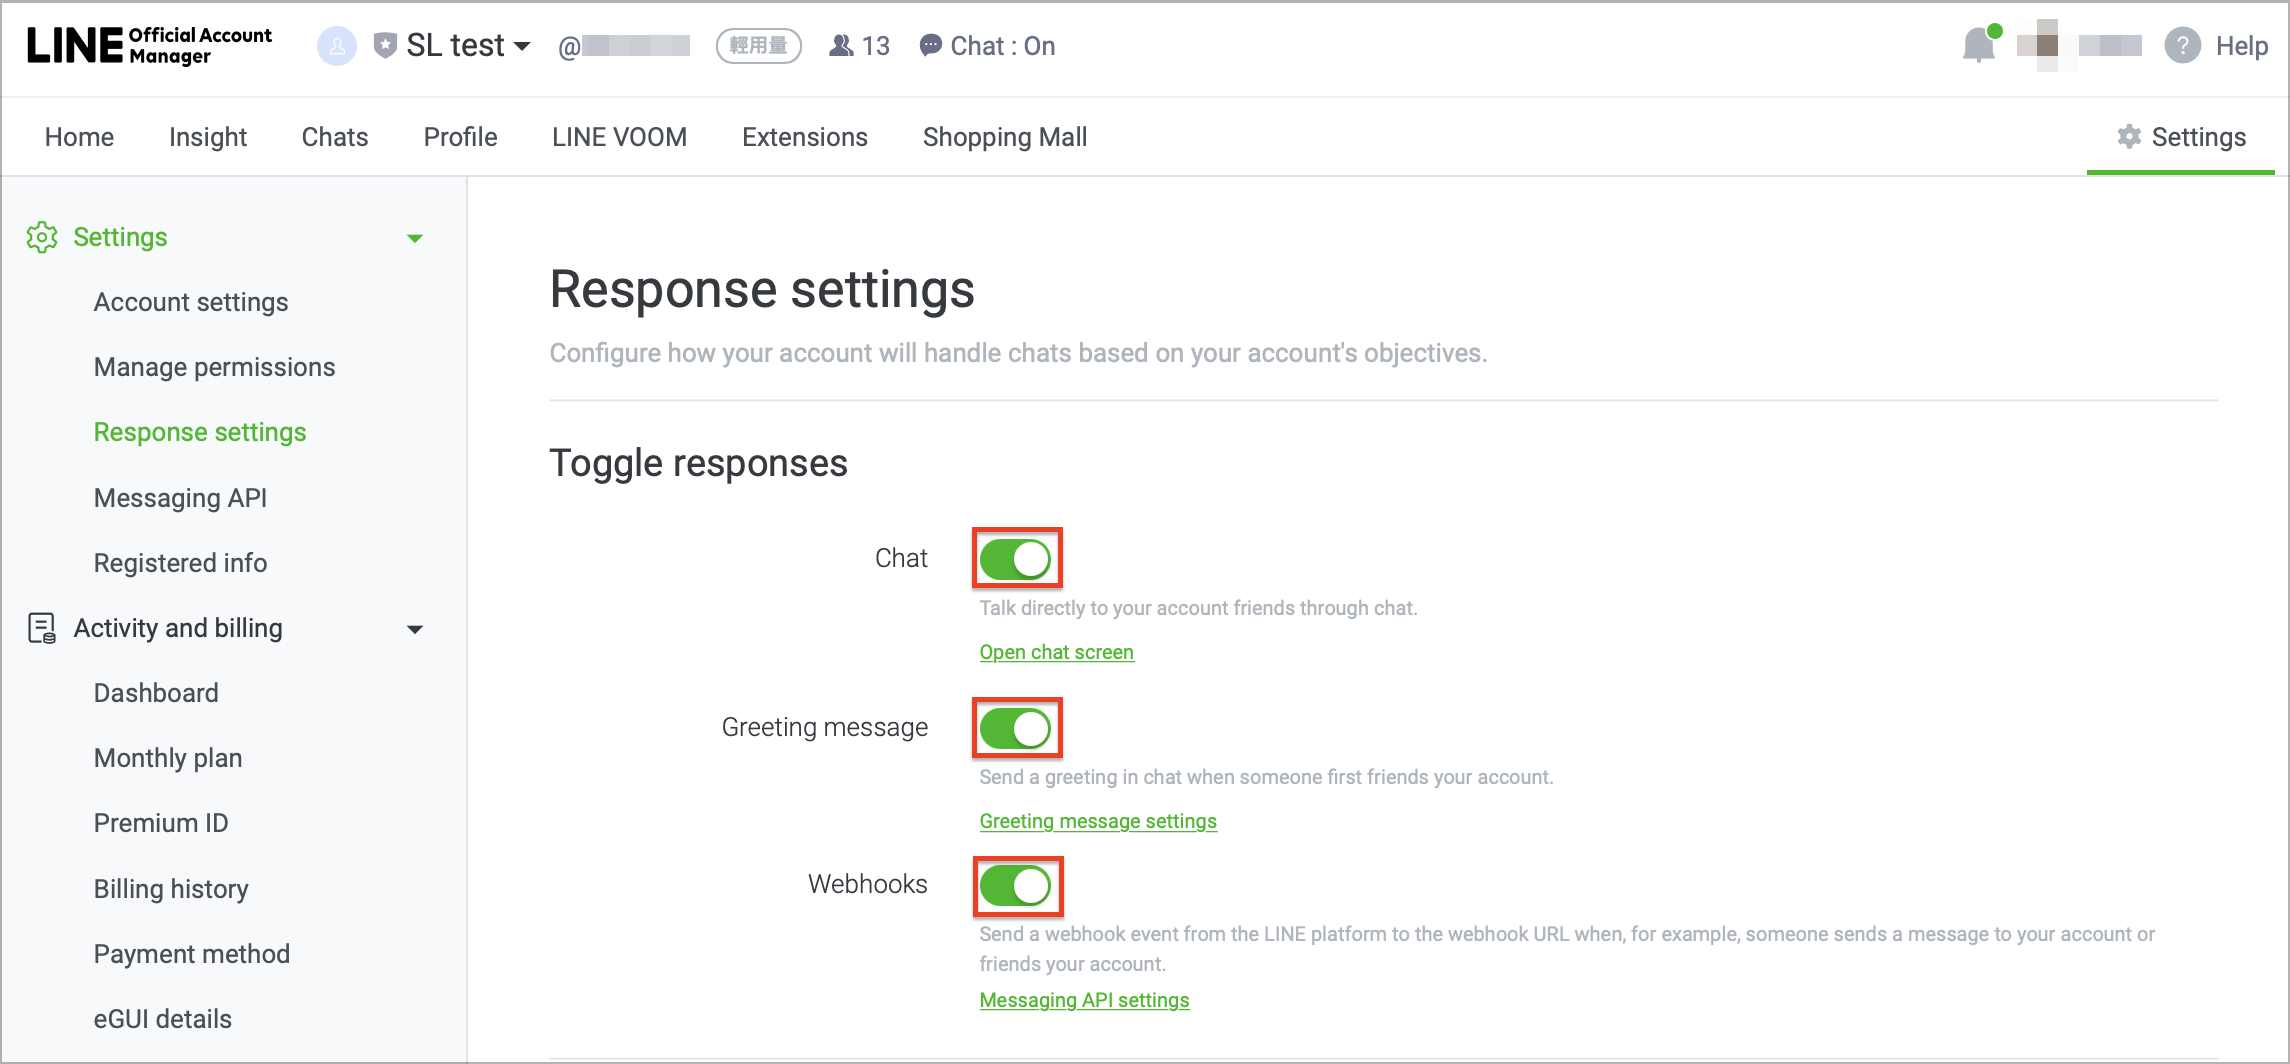Select Monthly plan in sidebar
This screenshot has width=2290, height=1064.
point(168,758)
